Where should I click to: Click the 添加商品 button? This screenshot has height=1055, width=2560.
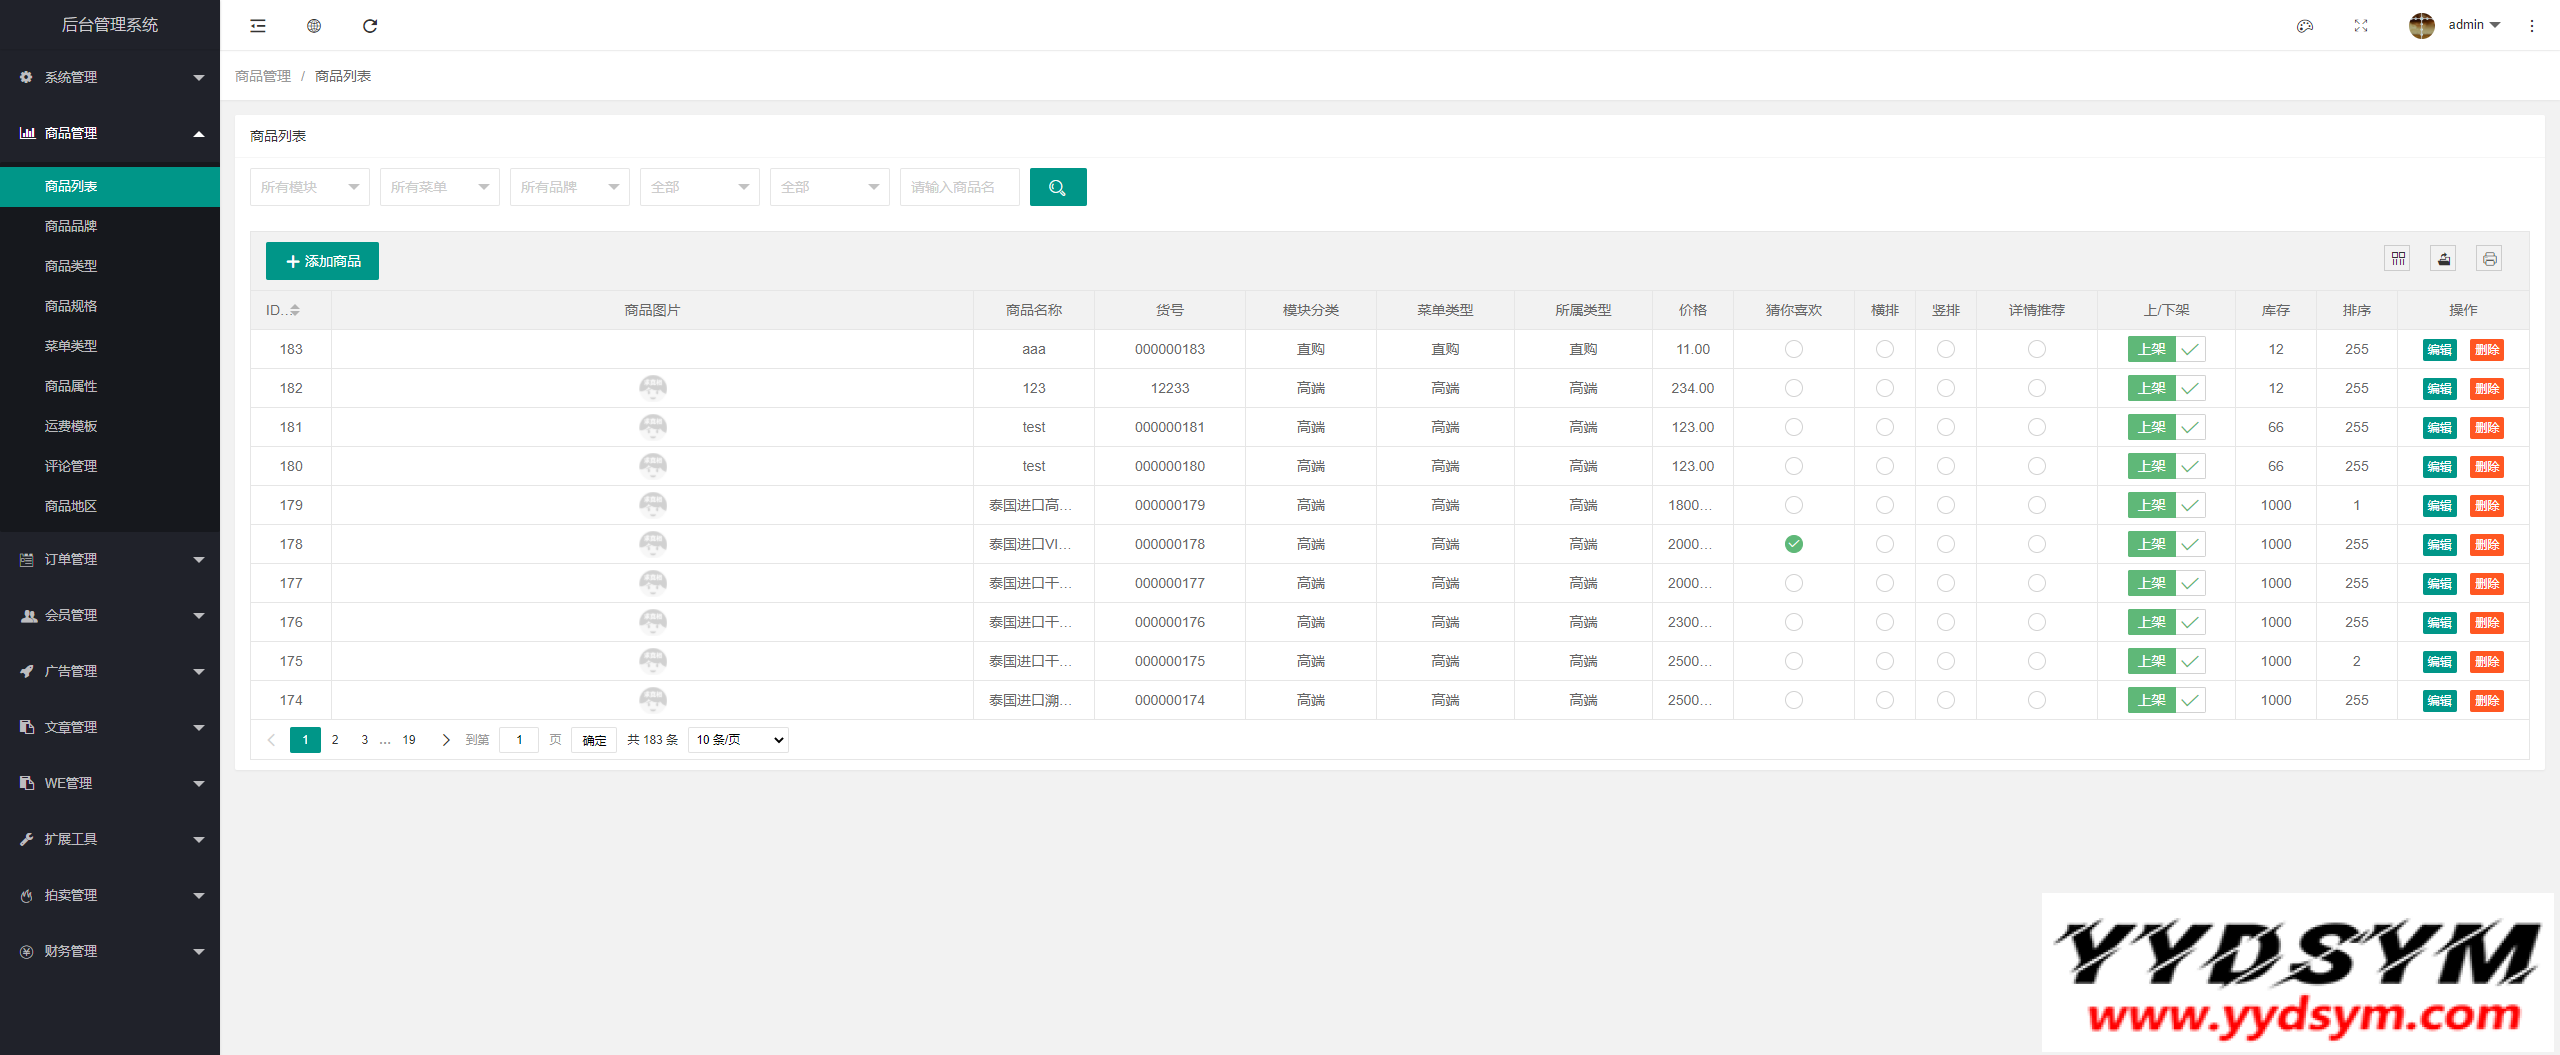(322, 261)
